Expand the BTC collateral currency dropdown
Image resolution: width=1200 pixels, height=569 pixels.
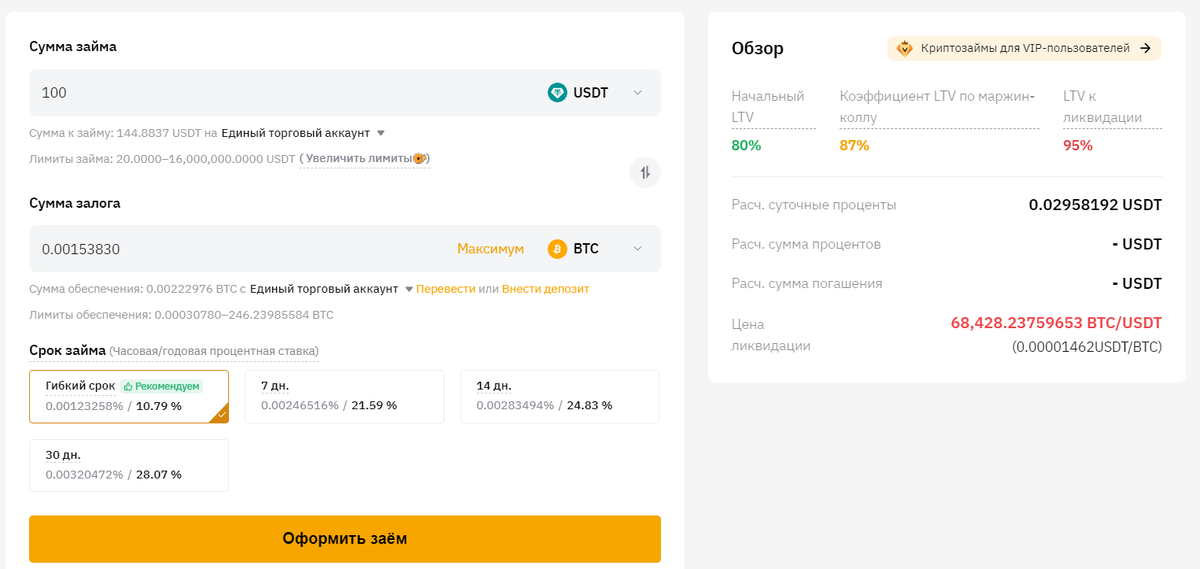pyautogui.click(x=637, y=249)
